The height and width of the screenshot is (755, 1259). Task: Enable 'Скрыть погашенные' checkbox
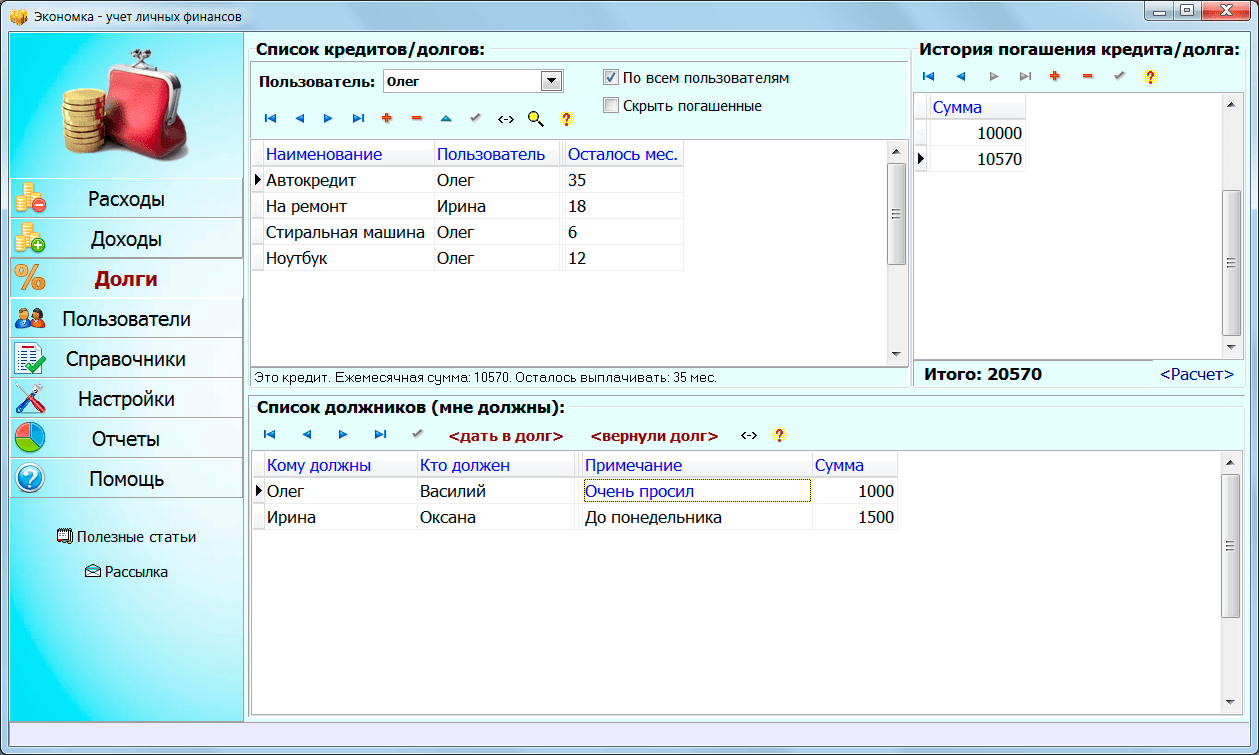[611, 105]
